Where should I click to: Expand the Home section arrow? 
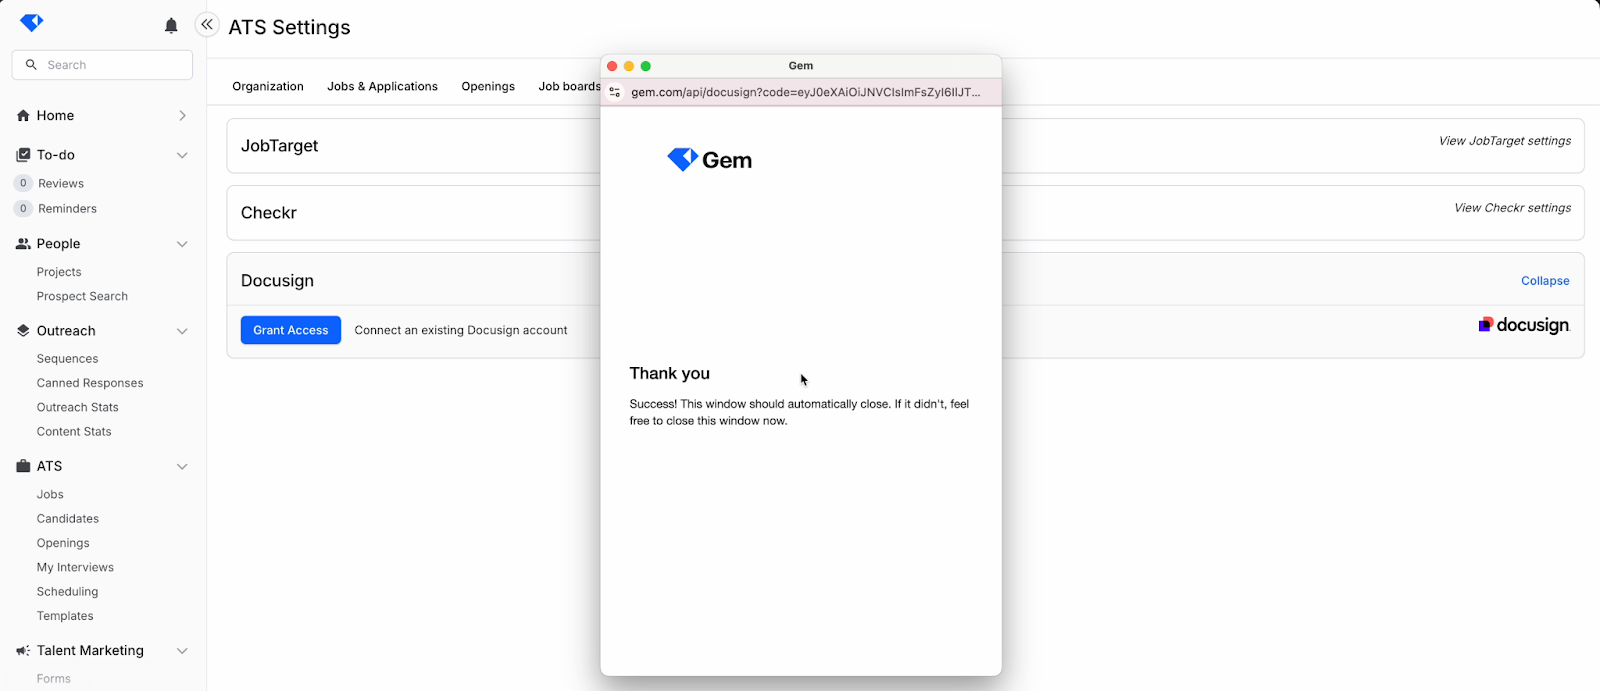pos(182,116)
